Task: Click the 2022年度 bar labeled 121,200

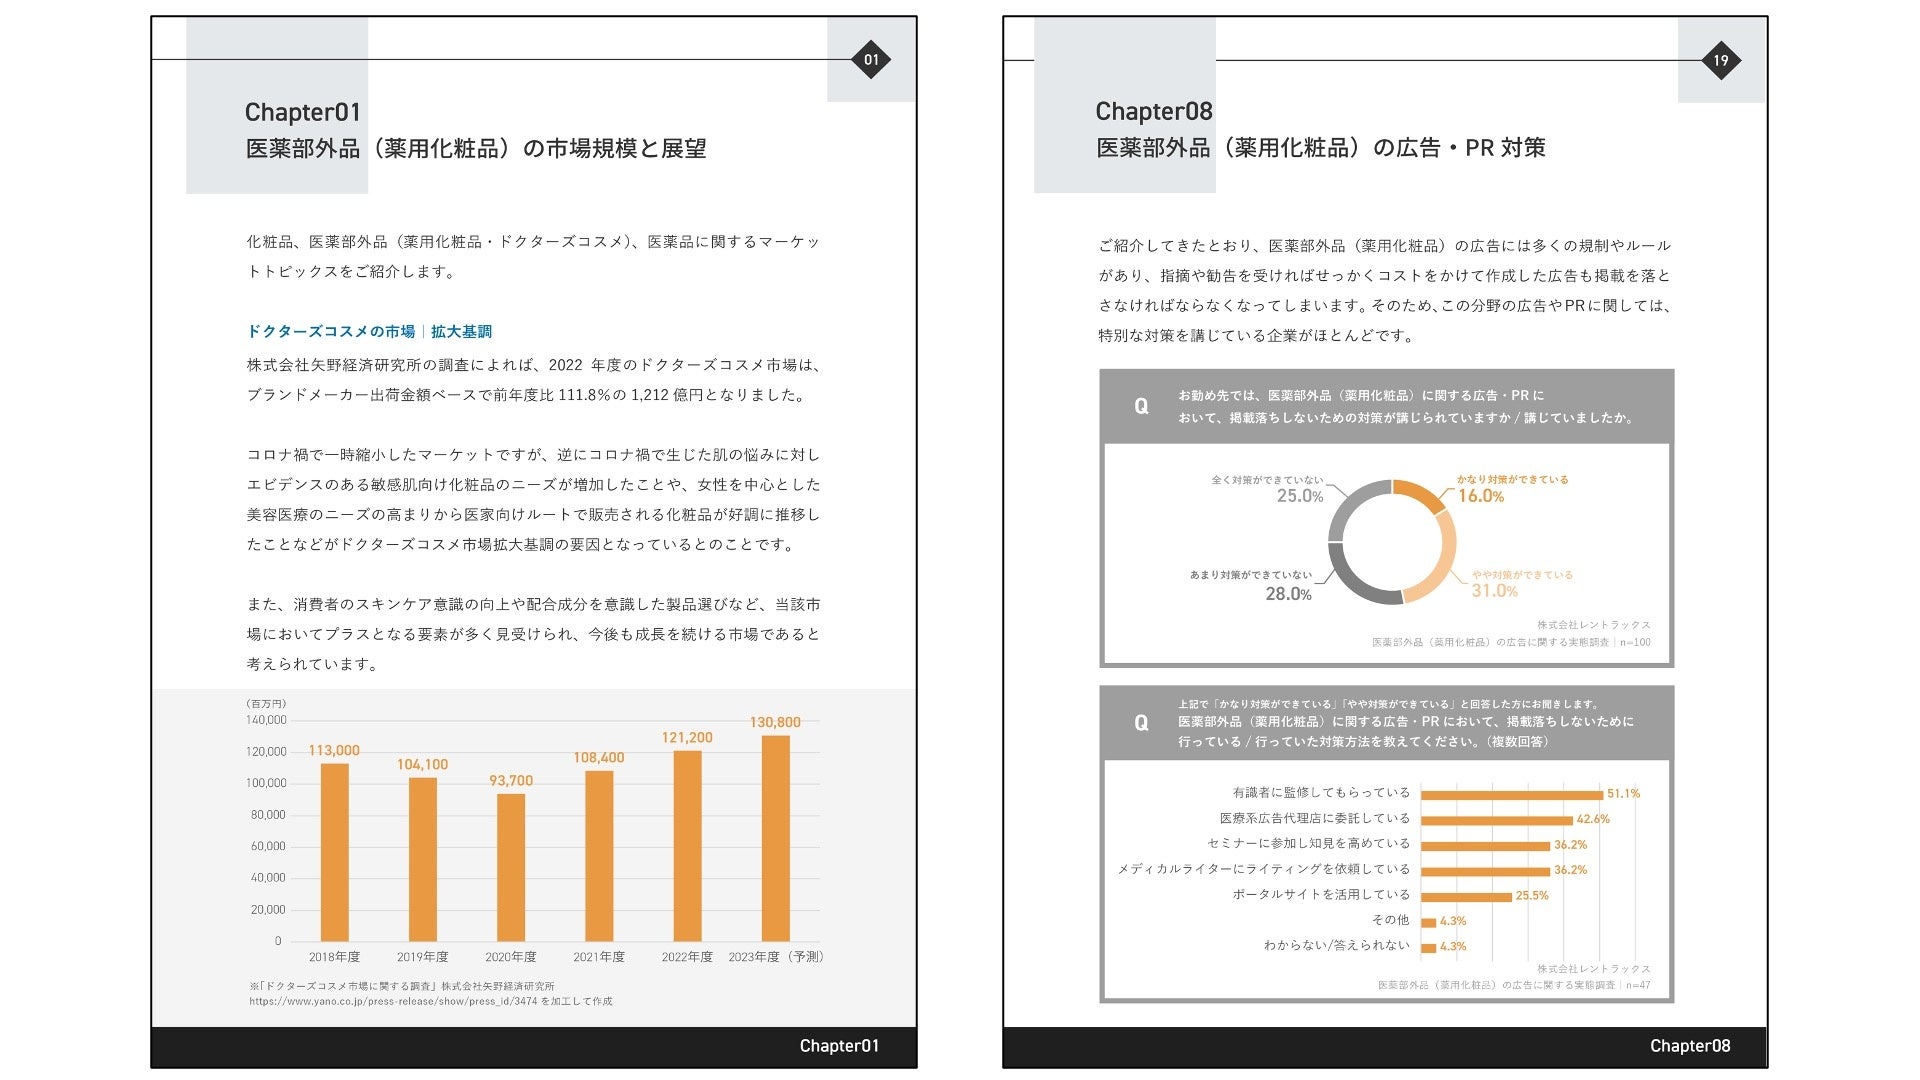Action: 687,845
